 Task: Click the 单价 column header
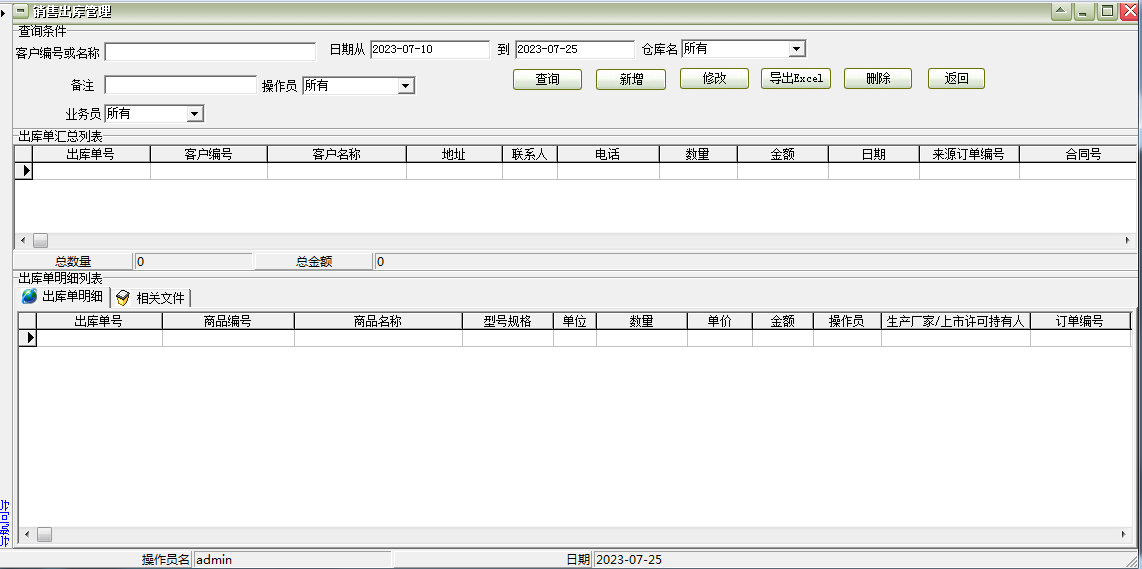(720, 321)
